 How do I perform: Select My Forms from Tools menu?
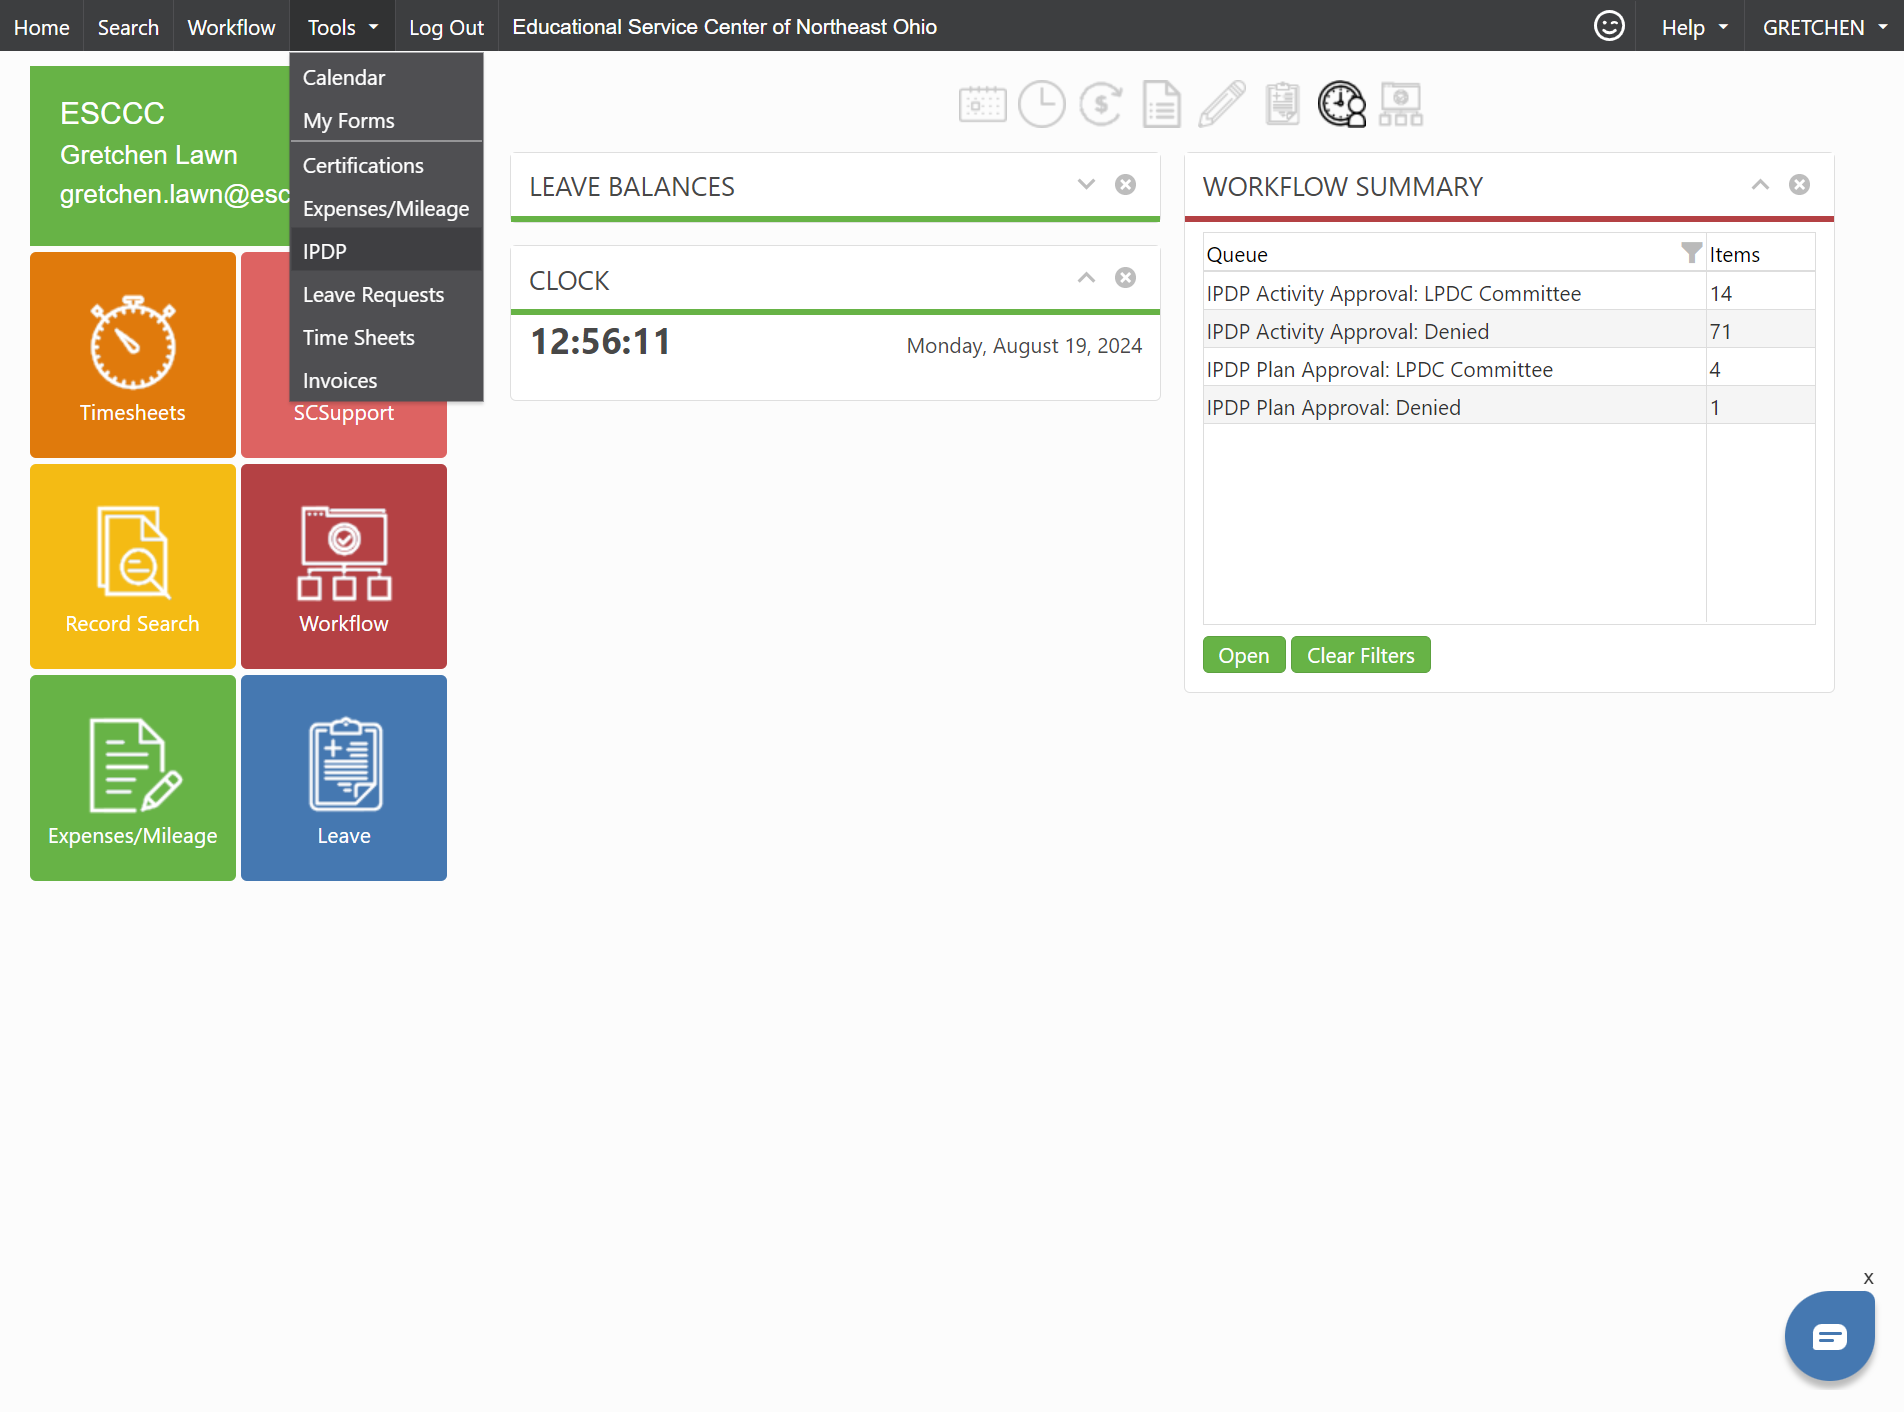(386, 120)
